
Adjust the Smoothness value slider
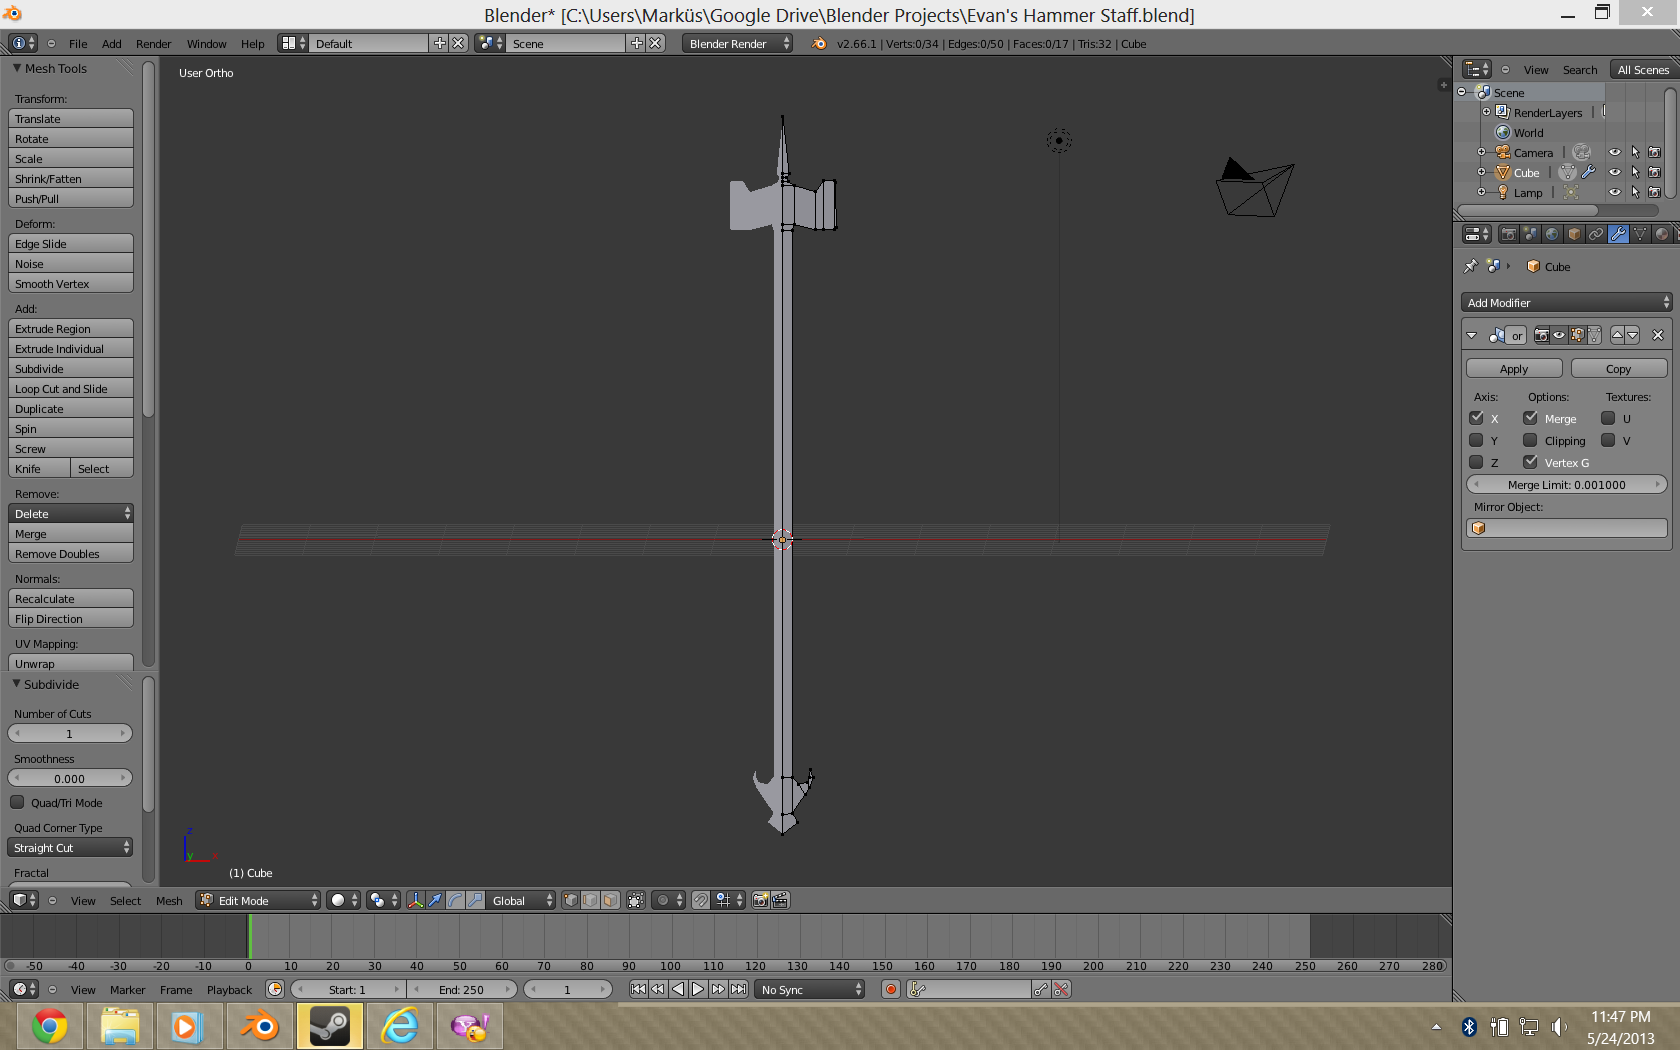pyautogui.click(x=70, y=778)
